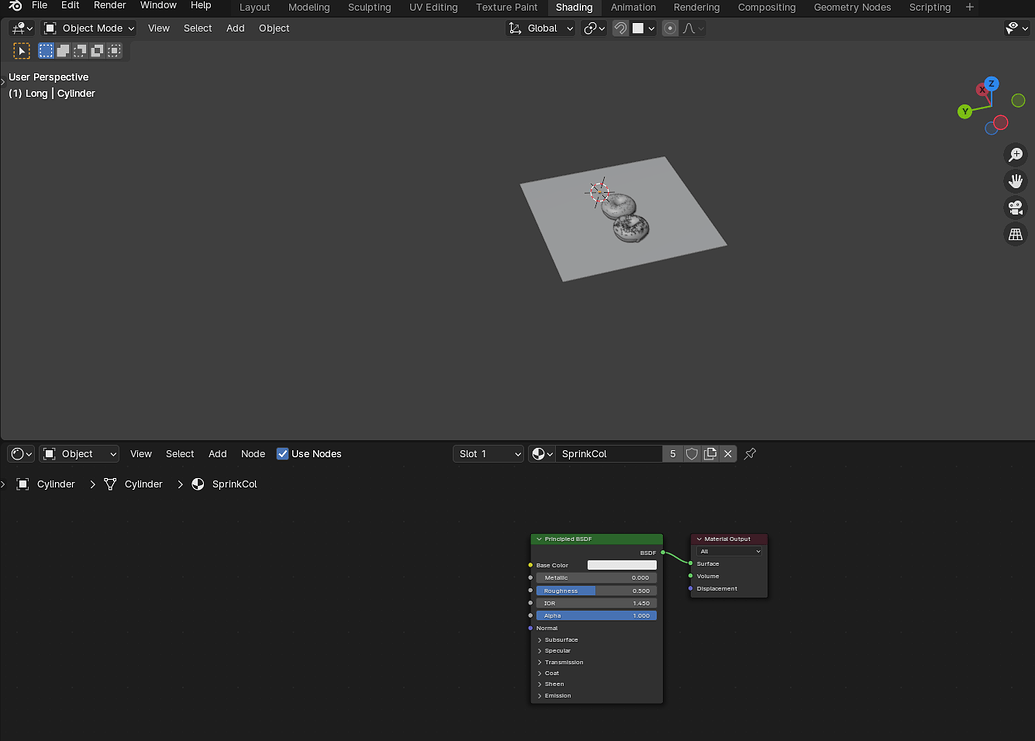Click the hand Move View icon in the sidebar

[x=1015, y=181]
